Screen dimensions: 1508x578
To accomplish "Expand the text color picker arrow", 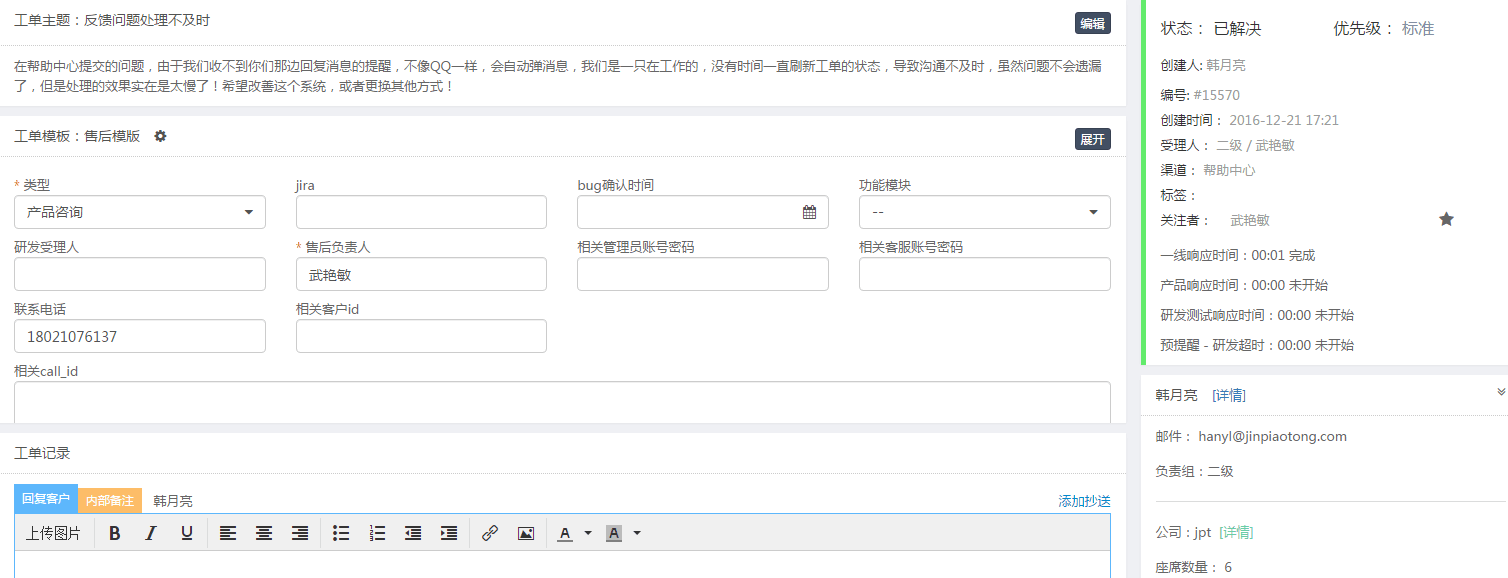I will pos(588,533).
